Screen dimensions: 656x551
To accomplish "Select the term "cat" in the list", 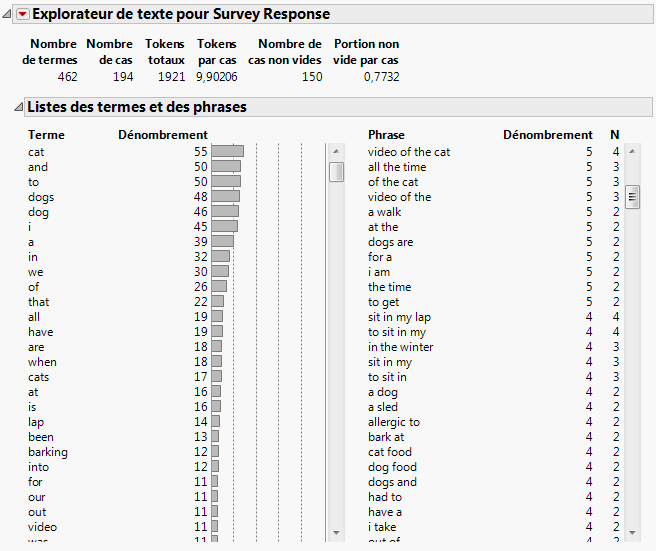I will pyautogui.click(x=36, y=152).
